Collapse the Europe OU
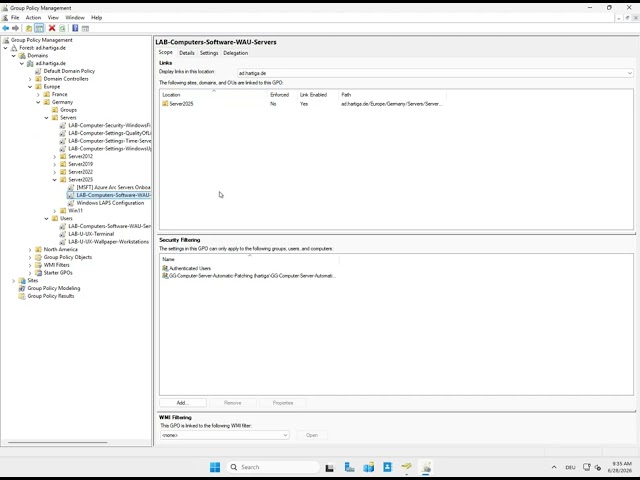Screen dimensions: 640x480 point(30,87)
